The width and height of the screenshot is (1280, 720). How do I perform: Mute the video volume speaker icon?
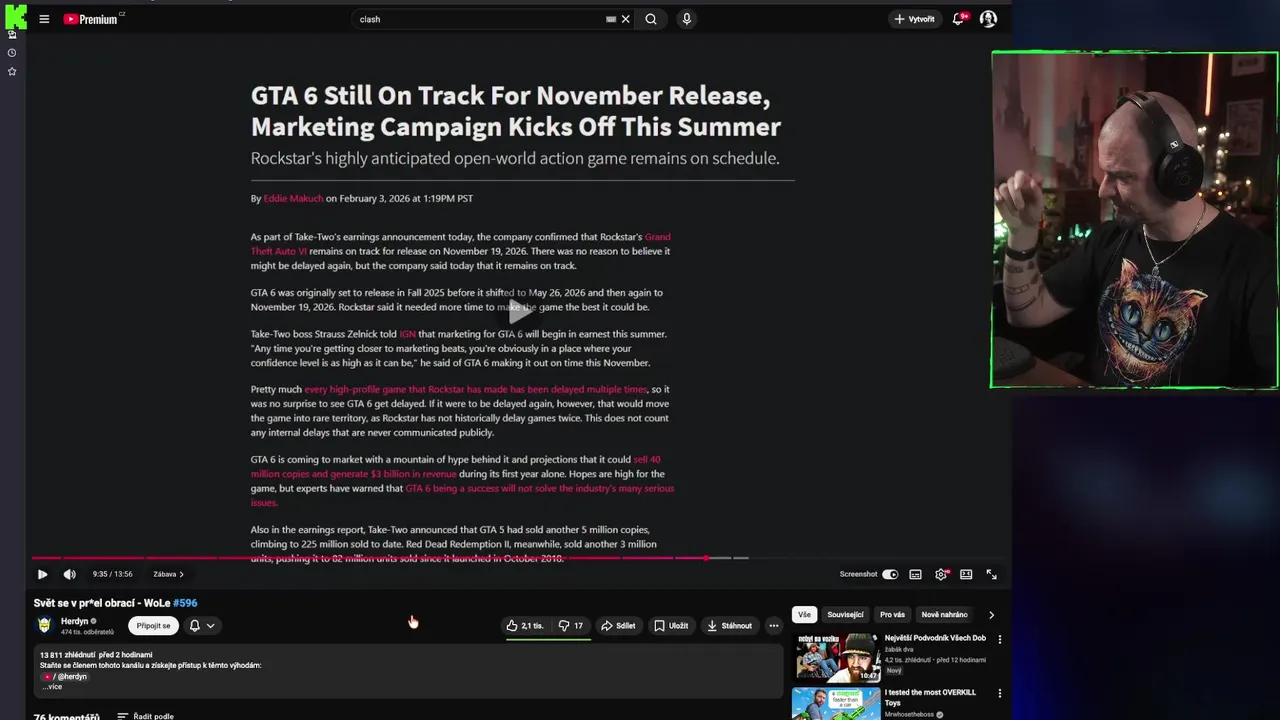(69, 574)
